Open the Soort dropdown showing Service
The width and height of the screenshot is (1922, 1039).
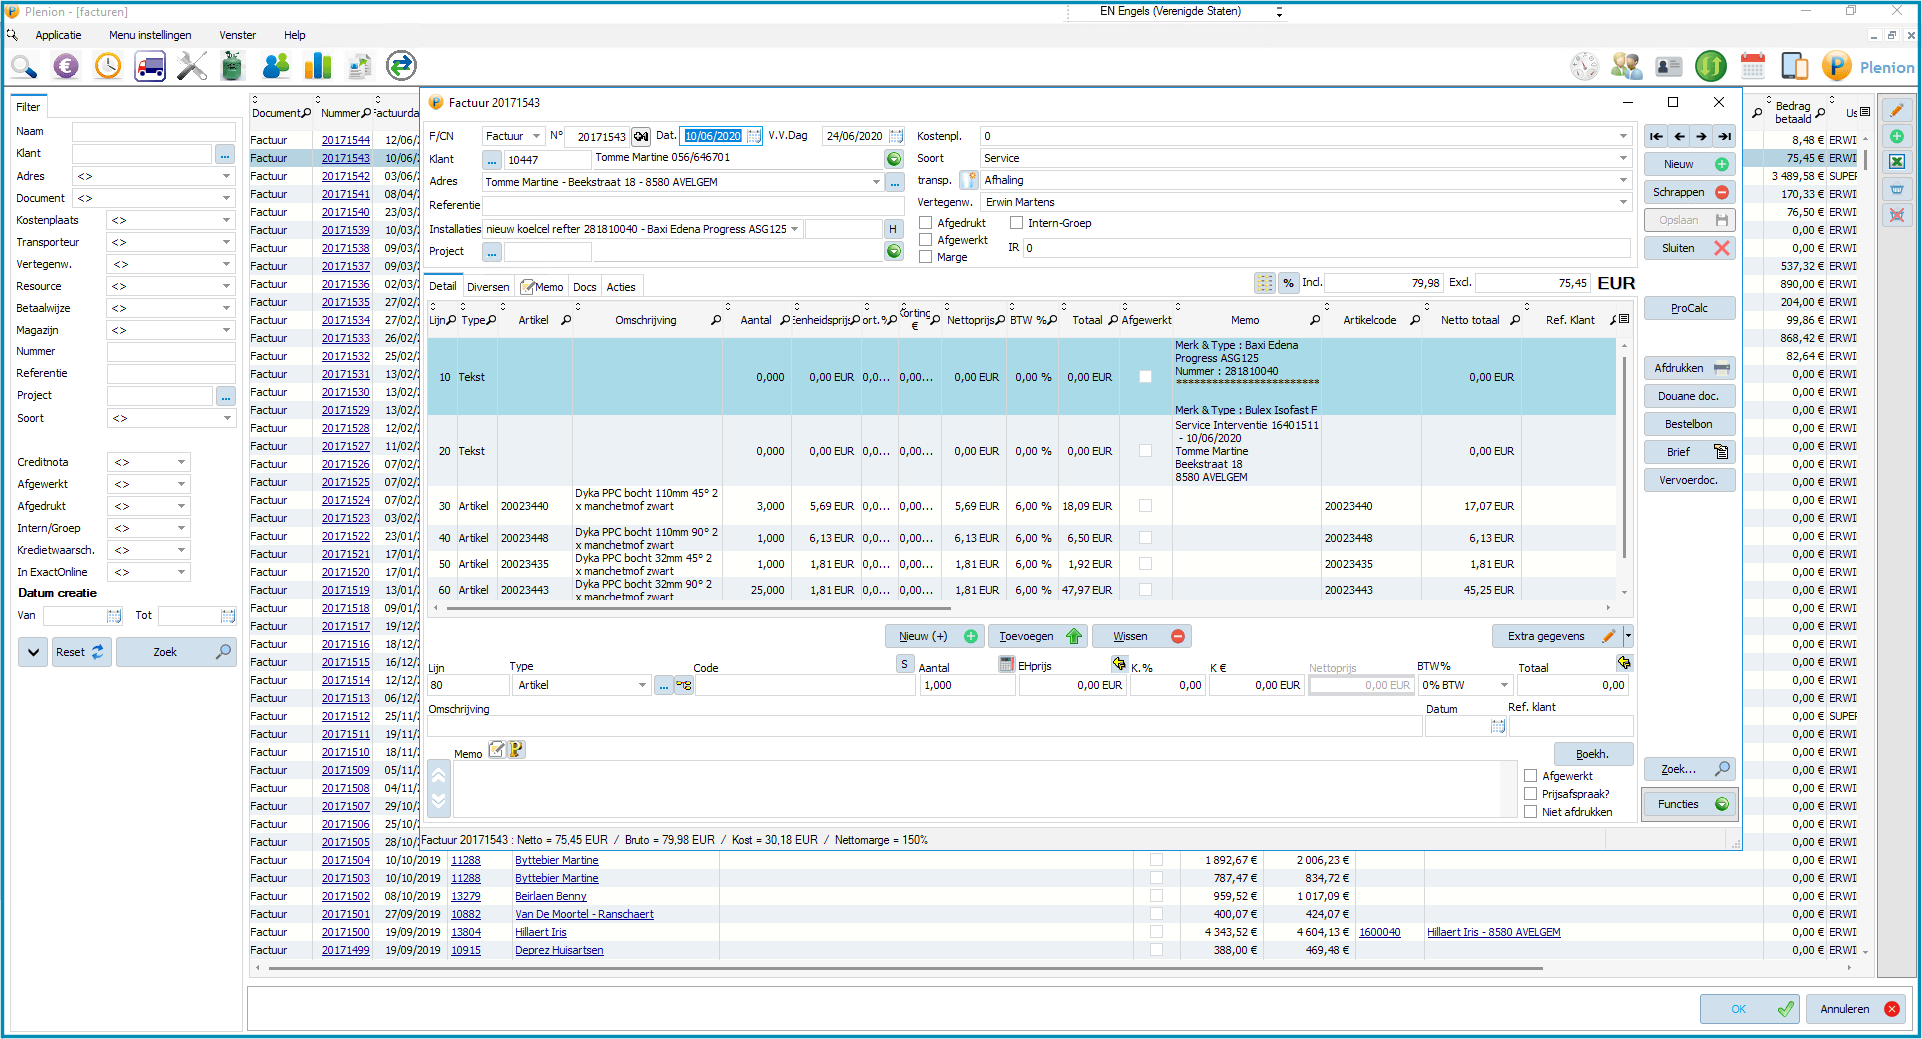point(1622,158)
